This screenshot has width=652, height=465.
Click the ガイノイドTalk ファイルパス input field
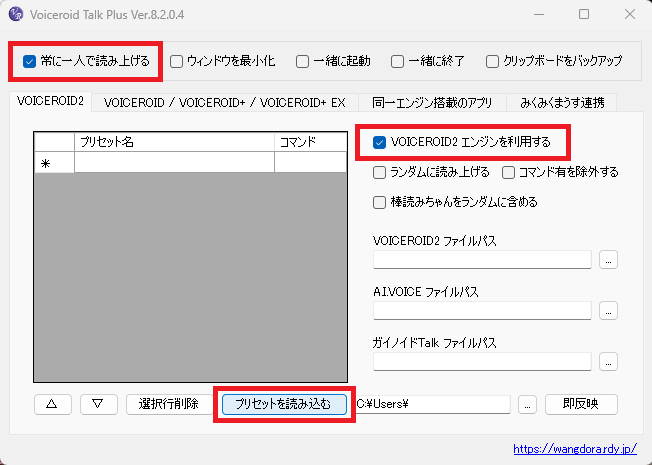[x=482, y=362]
